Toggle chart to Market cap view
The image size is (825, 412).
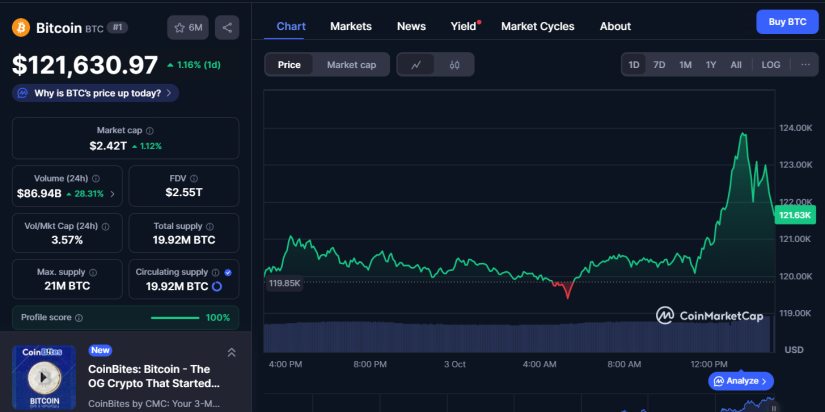tap(351, 65)
